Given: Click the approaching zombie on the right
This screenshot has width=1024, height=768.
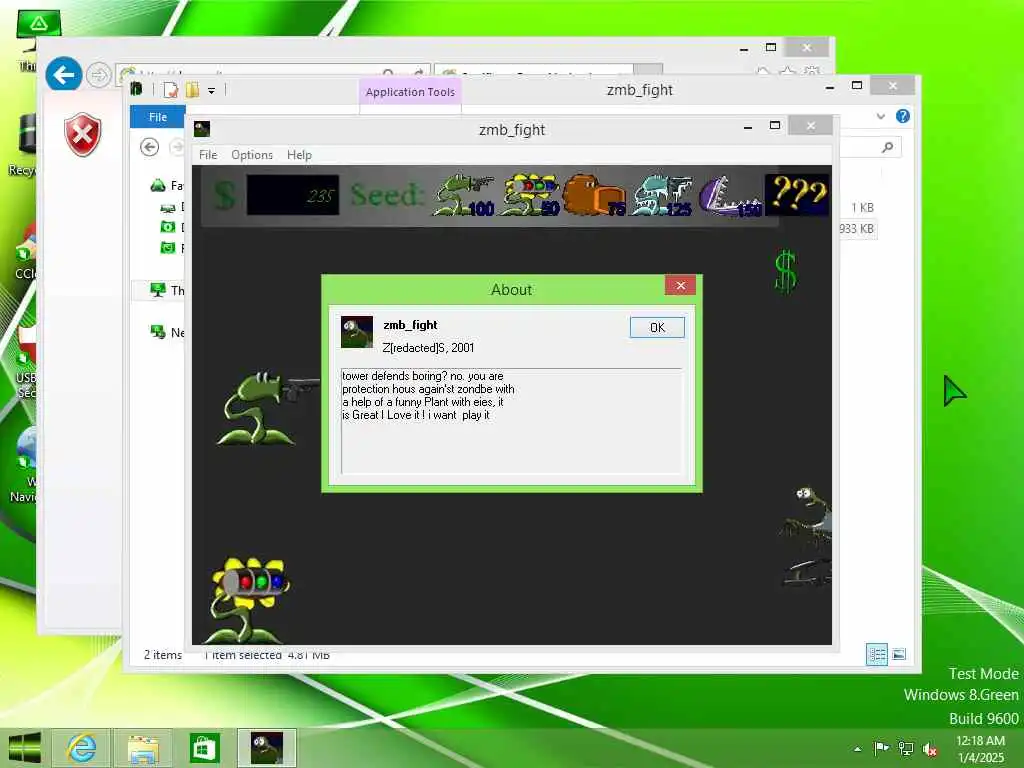Looking at the screenshot, I should pos(807,536).
